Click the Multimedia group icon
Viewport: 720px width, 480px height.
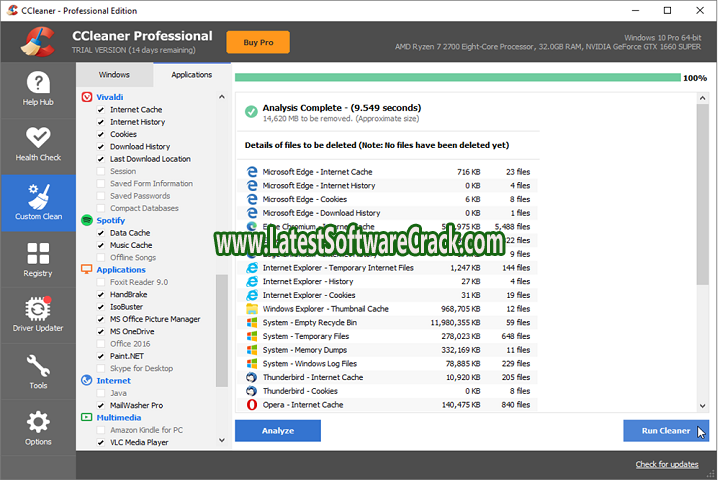pos(87,417)
